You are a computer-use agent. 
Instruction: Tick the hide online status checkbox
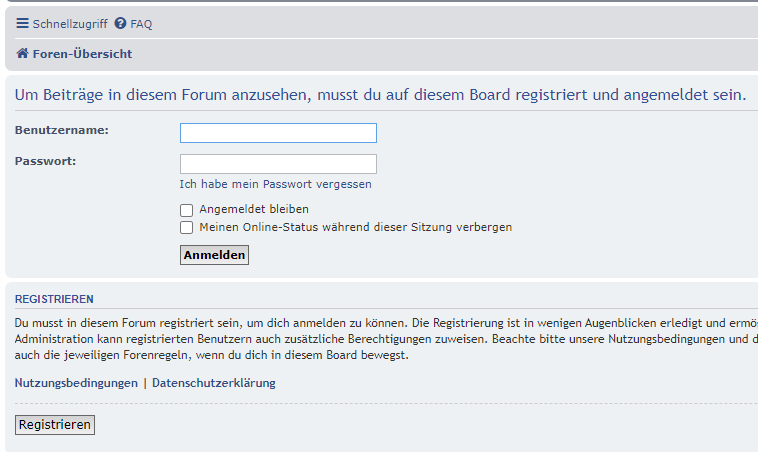point(186,228)
